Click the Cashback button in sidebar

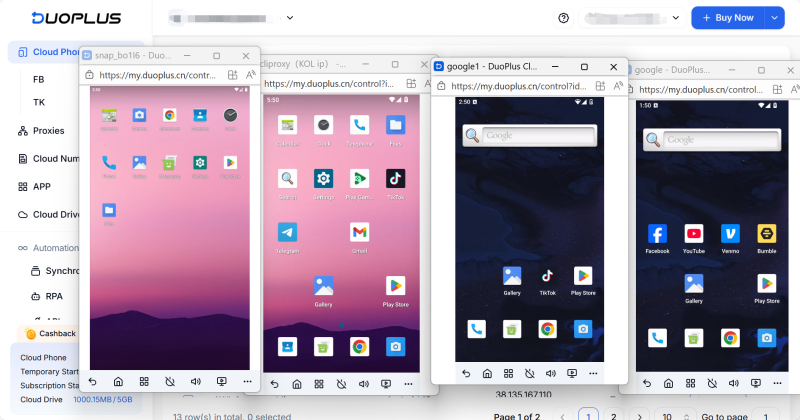pyautogui.click(x=50, y=334)
